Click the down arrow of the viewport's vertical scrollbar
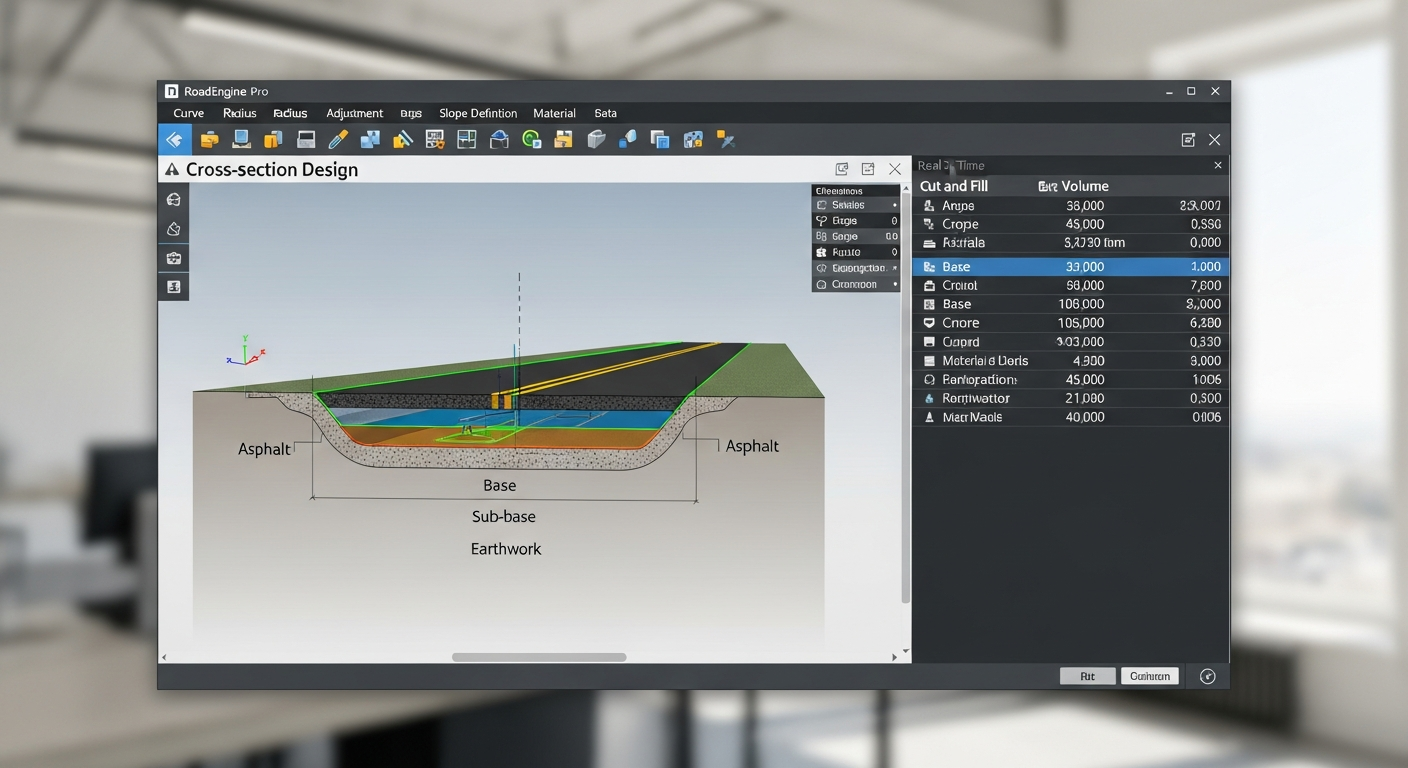Image resolution: width=1408 pixels, height=768 pixels. pyautogui.click(x=907, y=650)
